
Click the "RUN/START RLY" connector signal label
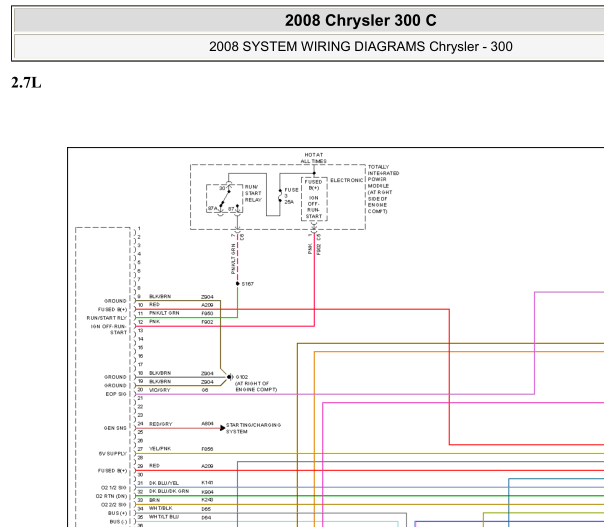(107, 318)
